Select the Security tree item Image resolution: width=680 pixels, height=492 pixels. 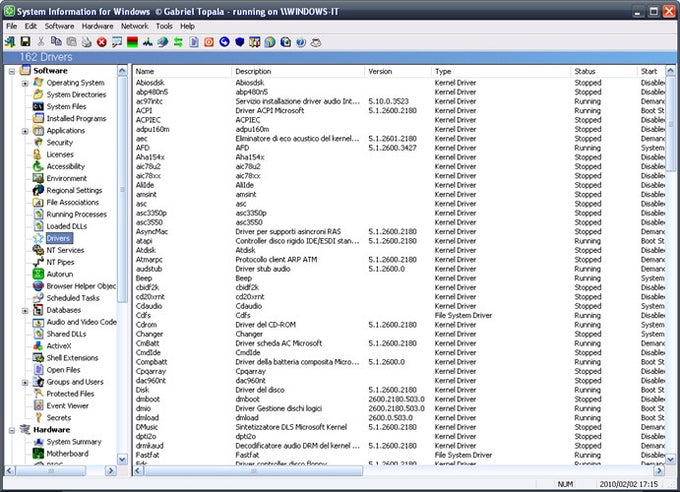click(x=59, y=142)
